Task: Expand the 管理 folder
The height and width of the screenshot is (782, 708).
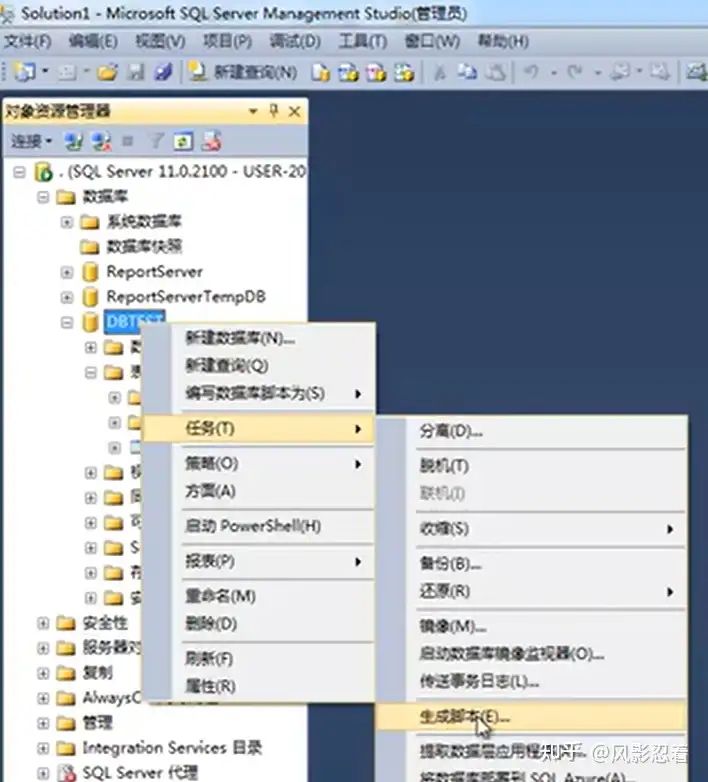Action: point(43,723)
